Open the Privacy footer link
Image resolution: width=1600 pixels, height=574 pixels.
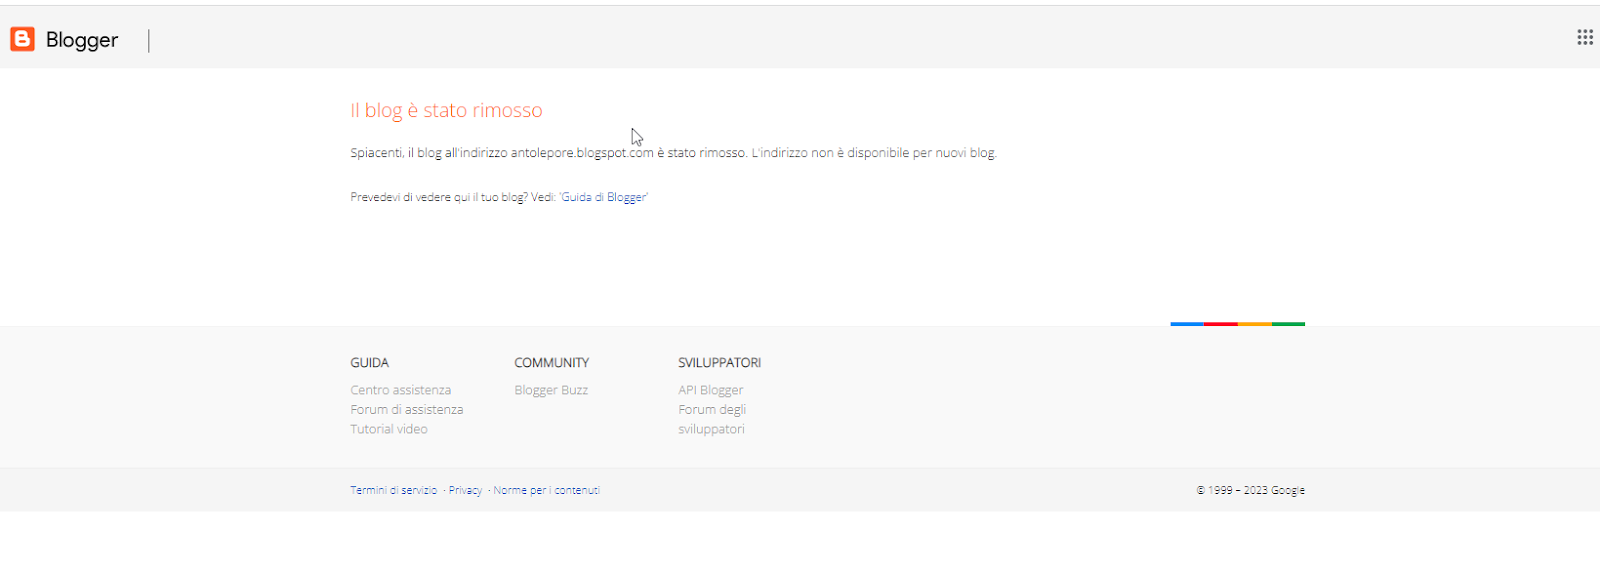465,490
